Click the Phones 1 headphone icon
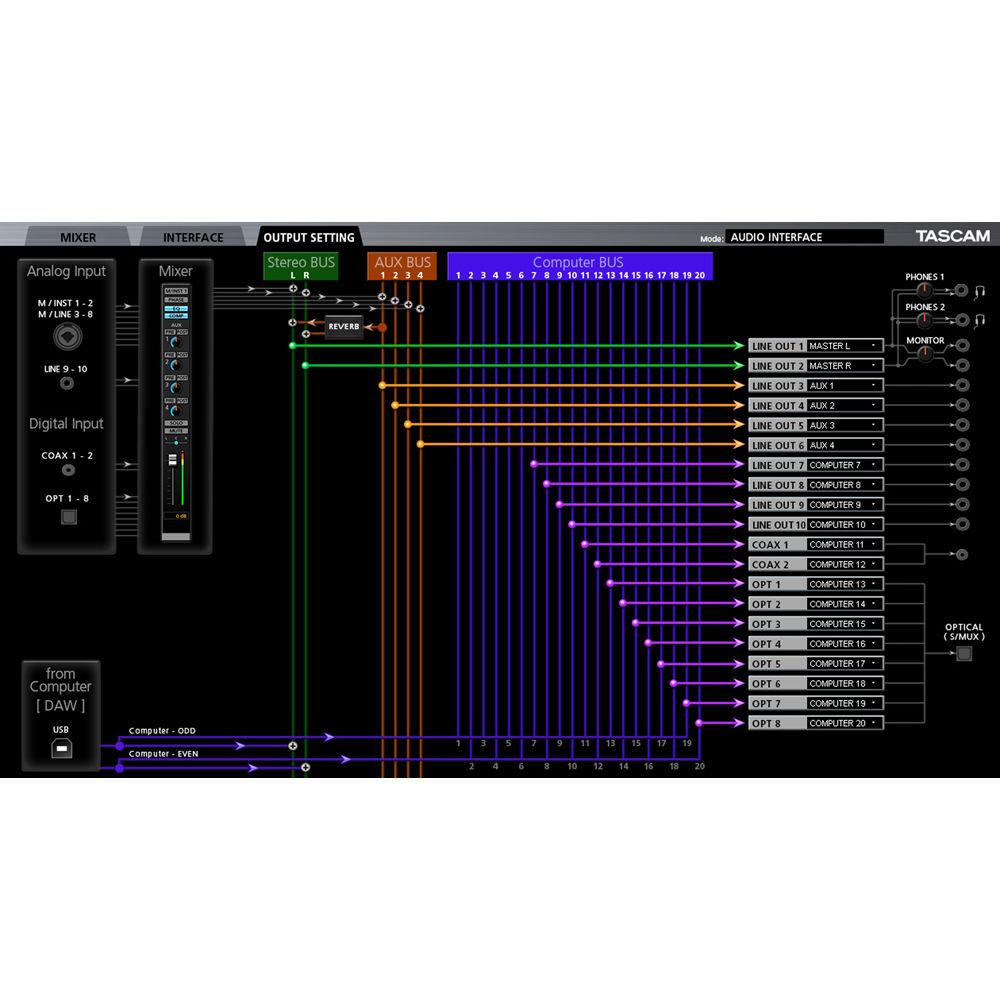The width and height of the screenshot is (1000, 1000). [x=981, y=291]
